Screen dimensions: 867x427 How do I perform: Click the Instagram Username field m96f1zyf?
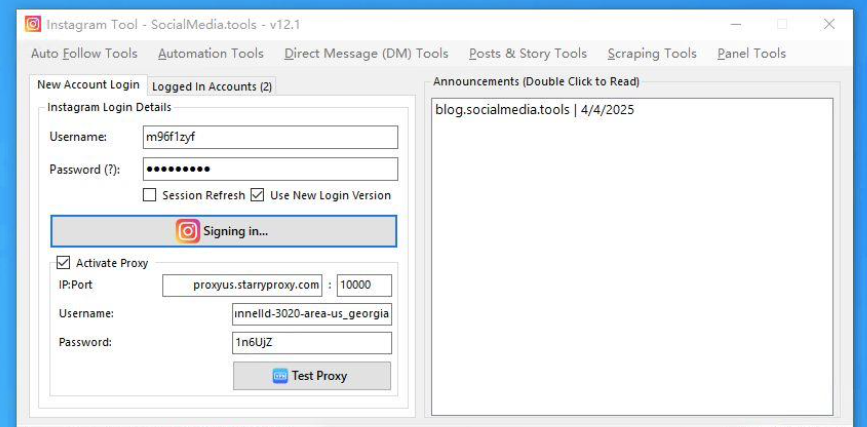270,137
